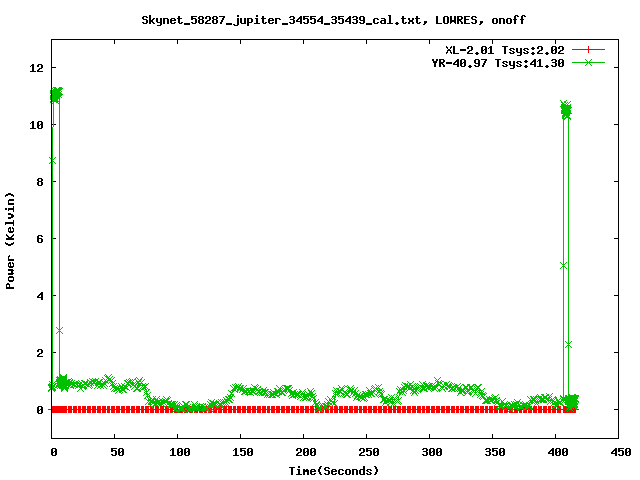The image size is (640, 480).
Task: Click x-axis tick label 100
Action: (x=180, y=452)
